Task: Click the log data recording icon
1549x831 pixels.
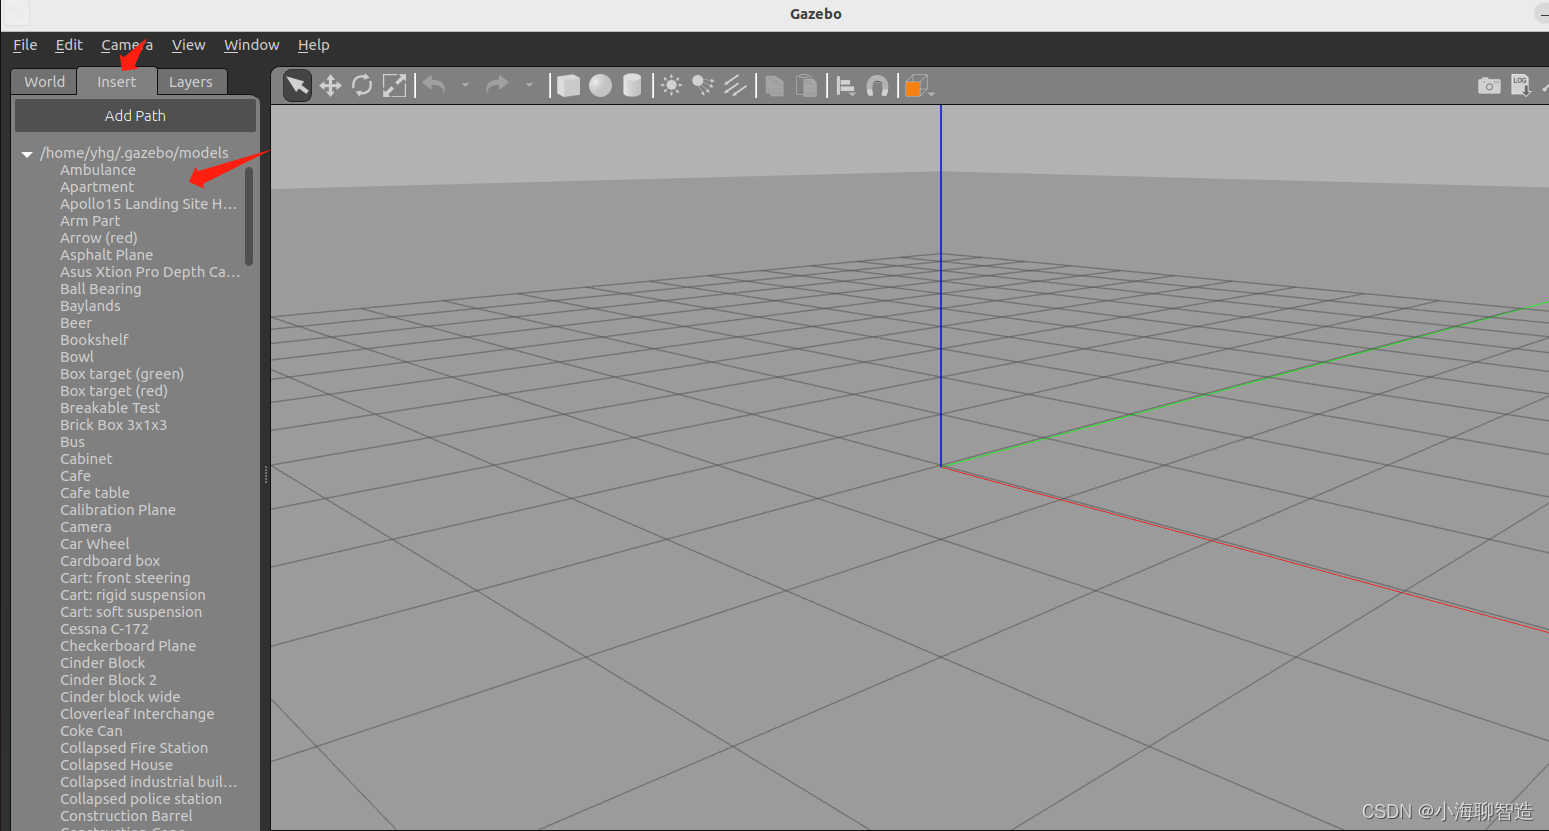Action: pyautogui.click(x=1521, y=86)
